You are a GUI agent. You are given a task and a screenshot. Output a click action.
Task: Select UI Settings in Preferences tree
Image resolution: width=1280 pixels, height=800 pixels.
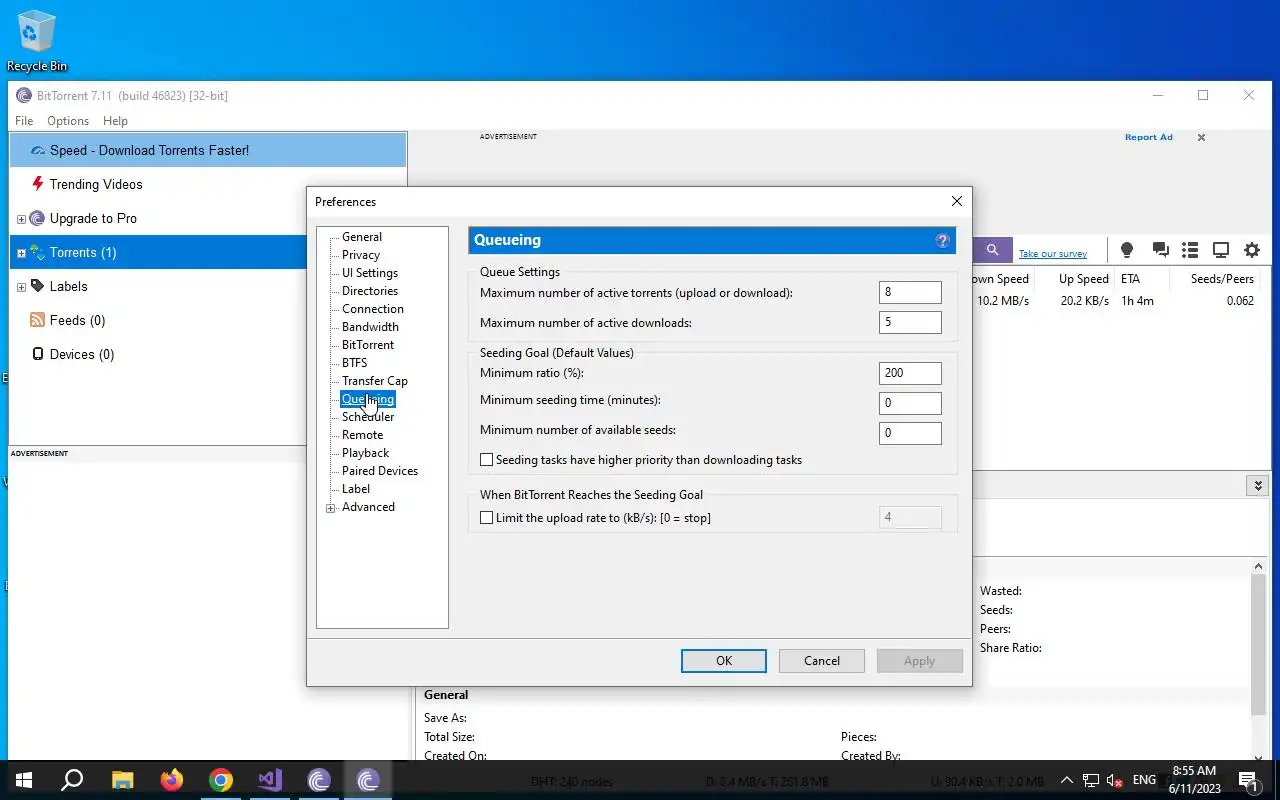click(x=370, y=273)
